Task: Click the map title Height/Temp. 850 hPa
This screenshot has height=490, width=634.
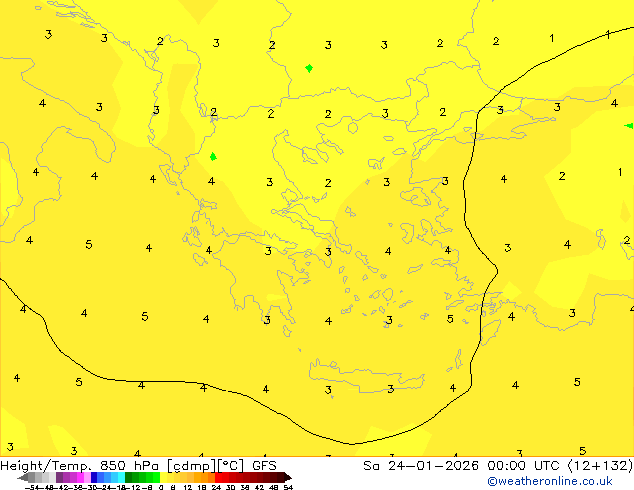Action: (x=80, y=466)
